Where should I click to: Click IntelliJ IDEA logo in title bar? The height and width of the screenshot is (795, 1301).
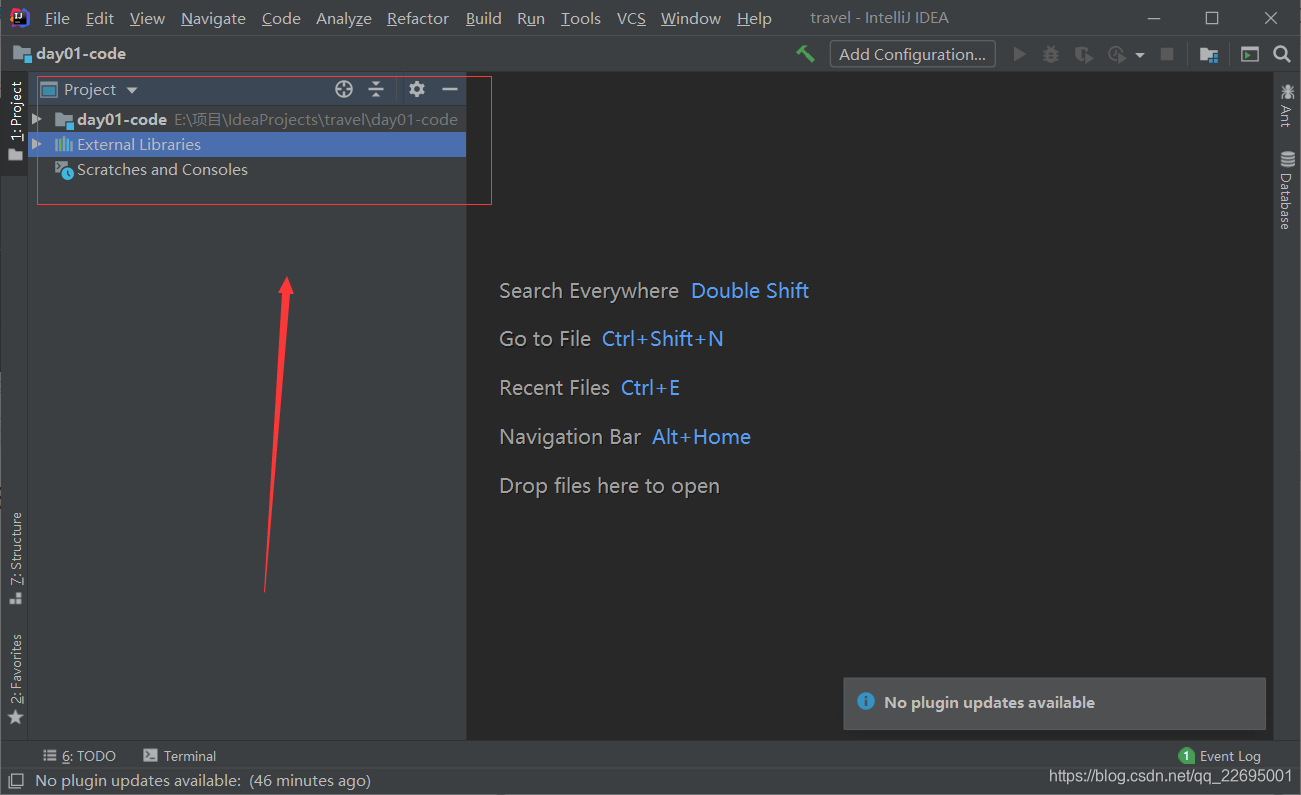pos(19,18)
